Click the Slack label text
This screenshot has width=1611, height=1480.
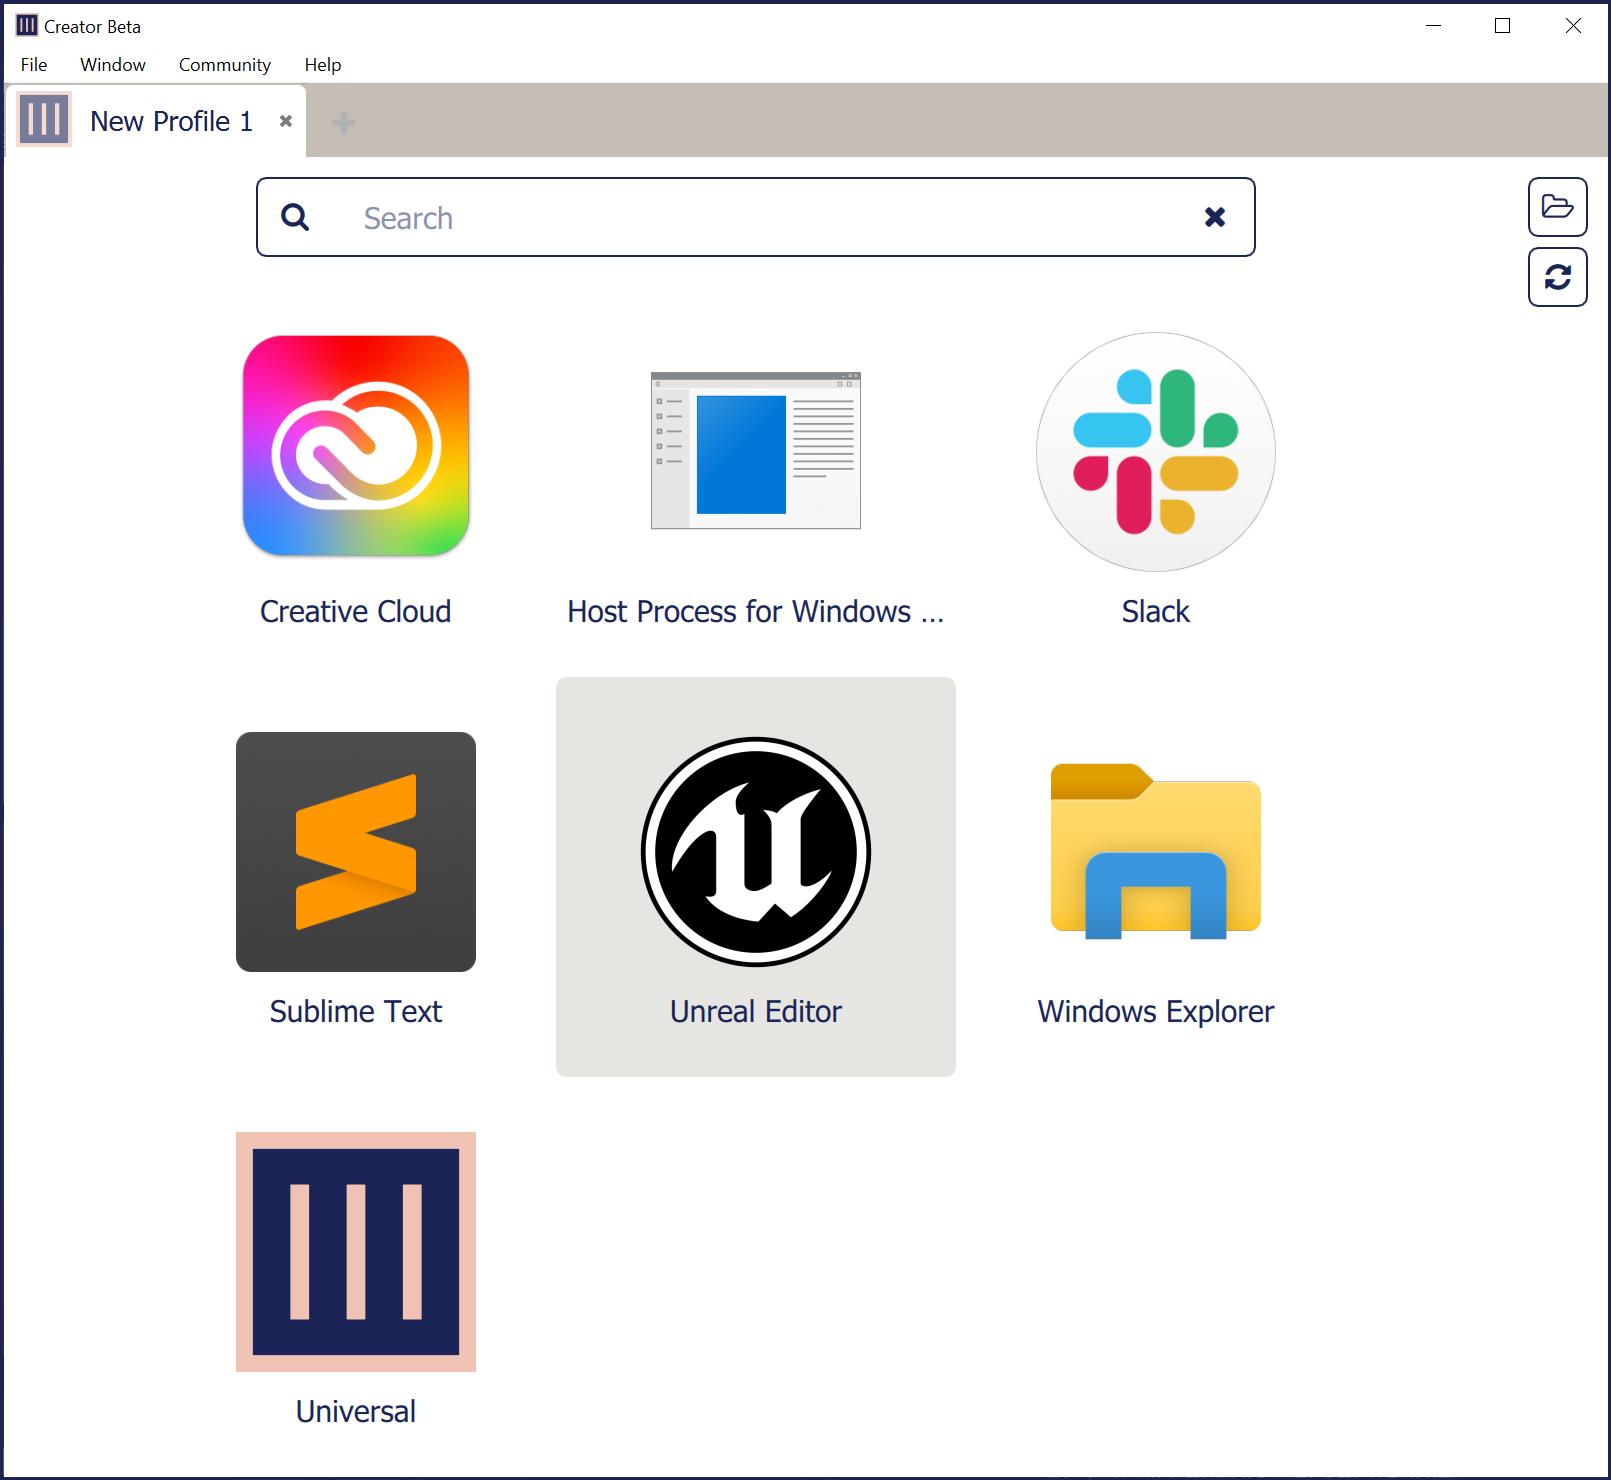pyautogui.click(x=1156, y=611)
